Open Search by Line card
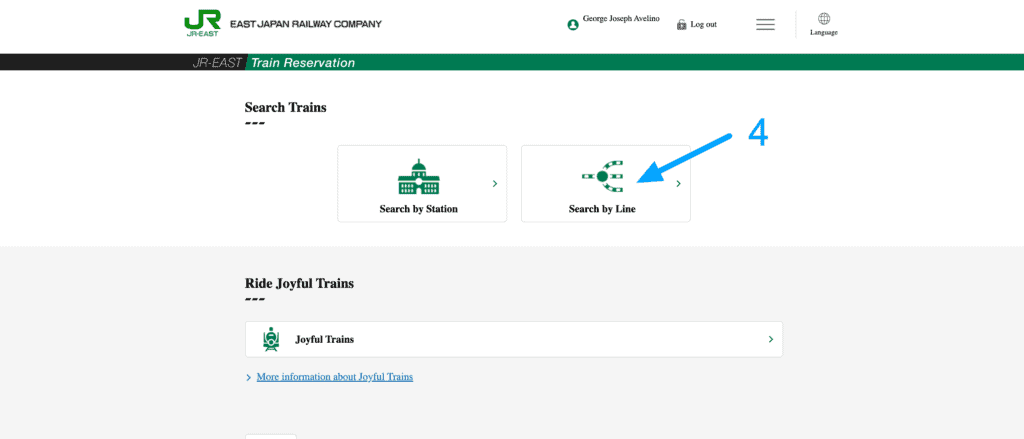1024x439 pixels. pos(605,184)
